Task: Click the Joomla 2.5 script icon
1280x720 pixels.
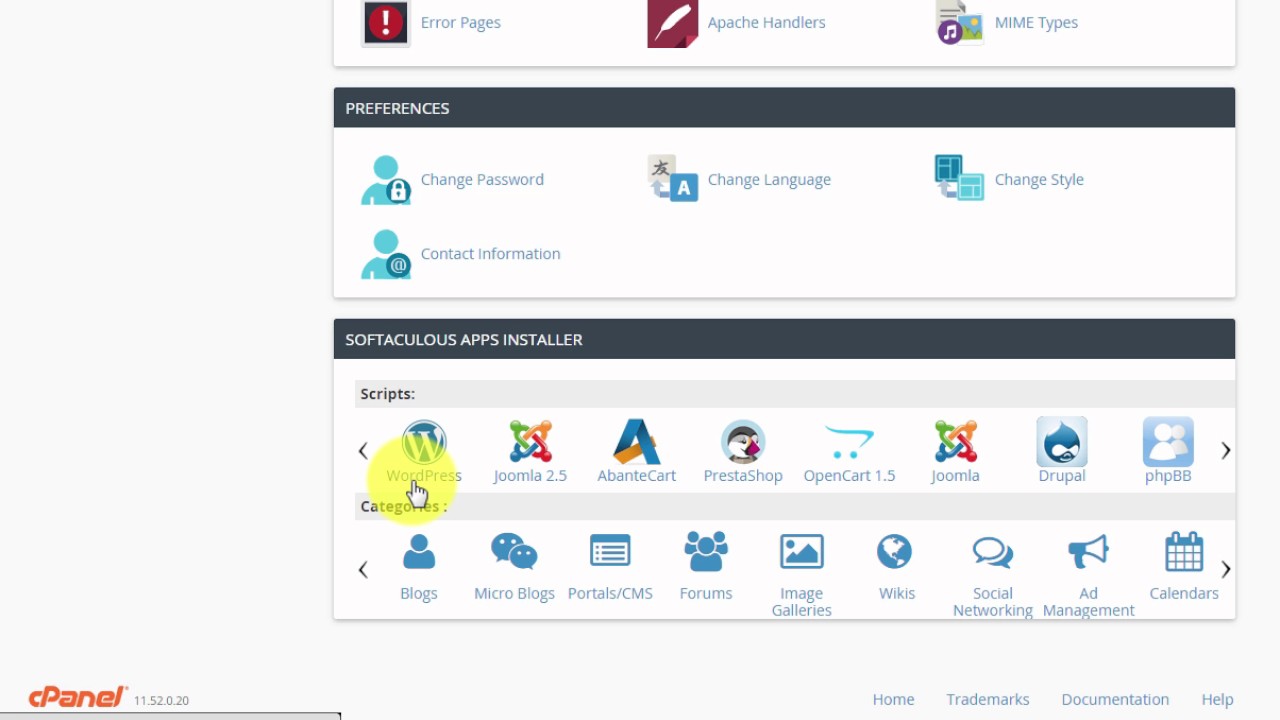Action: coord(530,442)
